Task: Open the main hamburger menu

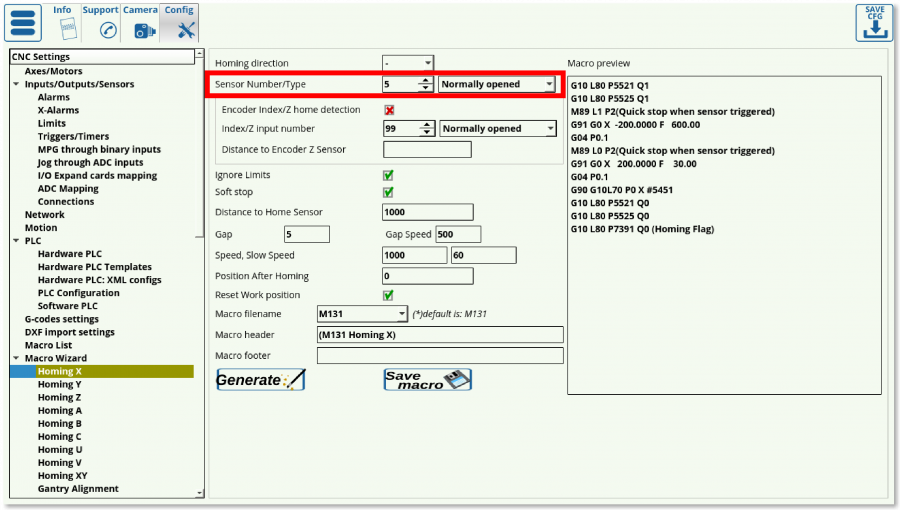Action: coord(23,22)
